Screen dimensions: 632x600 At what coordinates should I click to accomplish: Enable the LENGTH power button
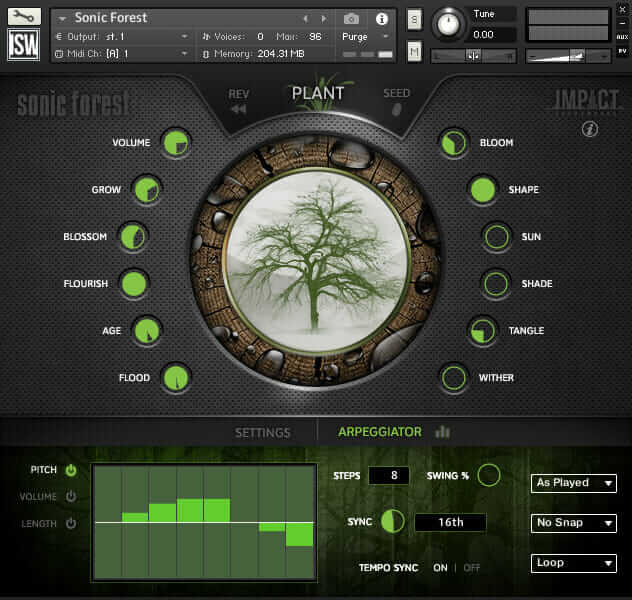point(71,523)
